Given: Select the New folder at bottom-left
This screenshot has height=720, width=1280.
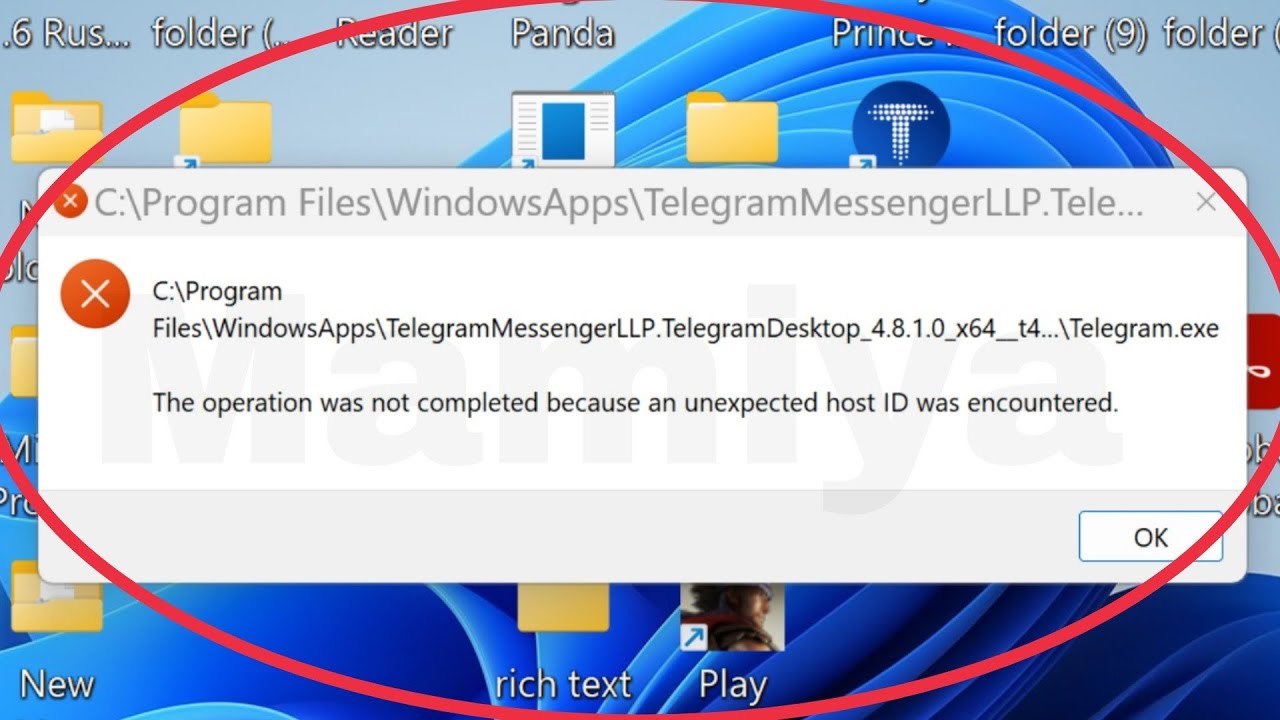Looking at the screenshot, I should pos(57,597).
